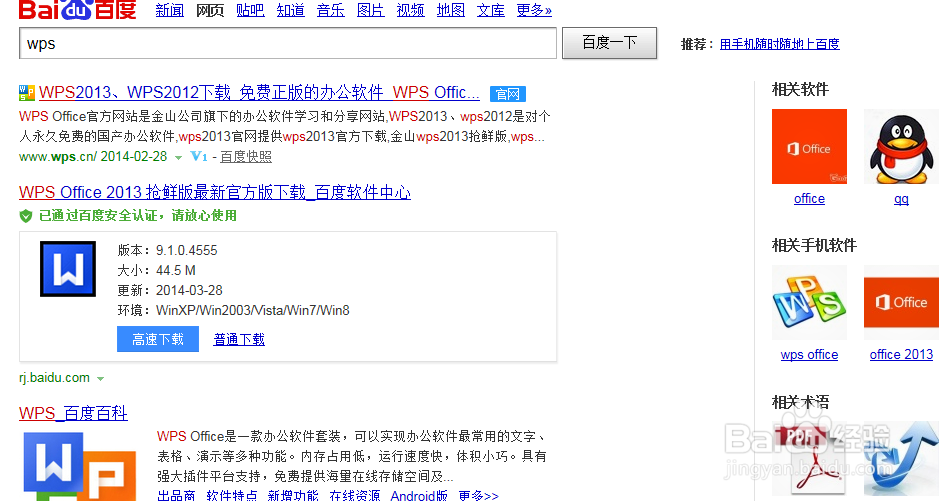The width and height of the screenshot is (944, 501).
Task: Open the 新增功能 encyclopedia sublink
Action: click(x=293, y=495)
